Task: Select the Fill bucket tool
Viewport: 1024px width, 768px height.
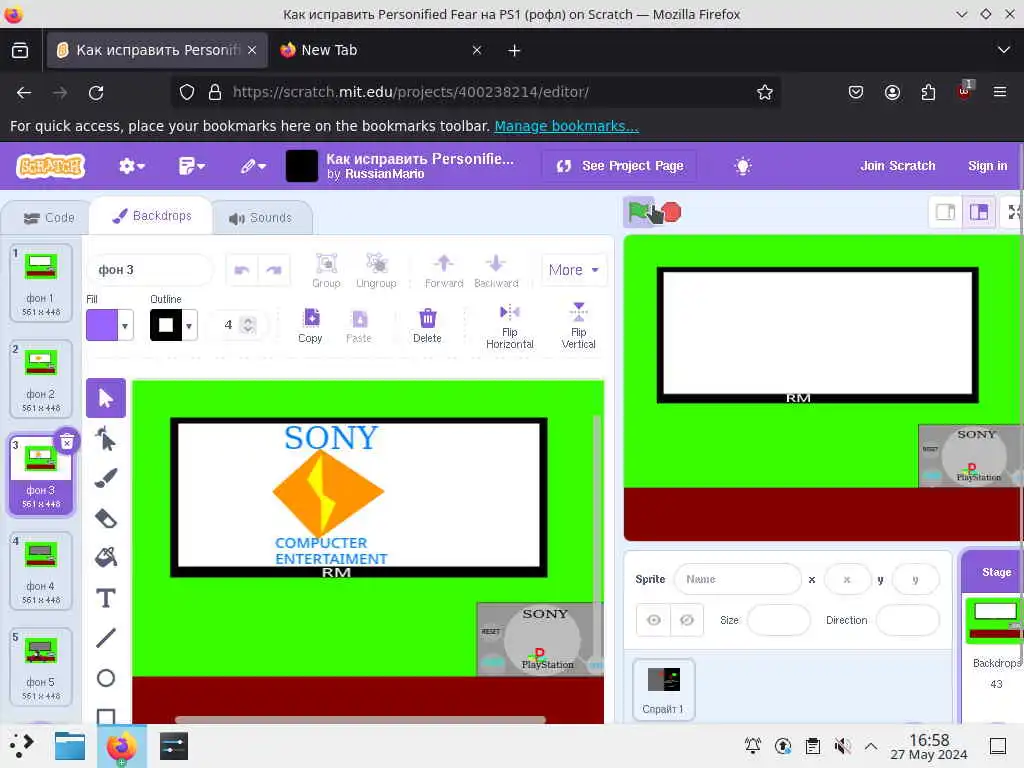Action: coord(106,557)
